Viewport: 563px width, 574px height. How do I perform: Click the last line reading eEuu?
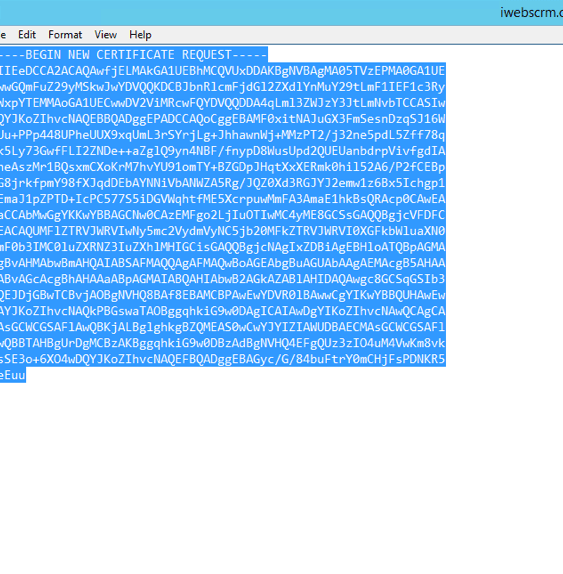(13, 375)
